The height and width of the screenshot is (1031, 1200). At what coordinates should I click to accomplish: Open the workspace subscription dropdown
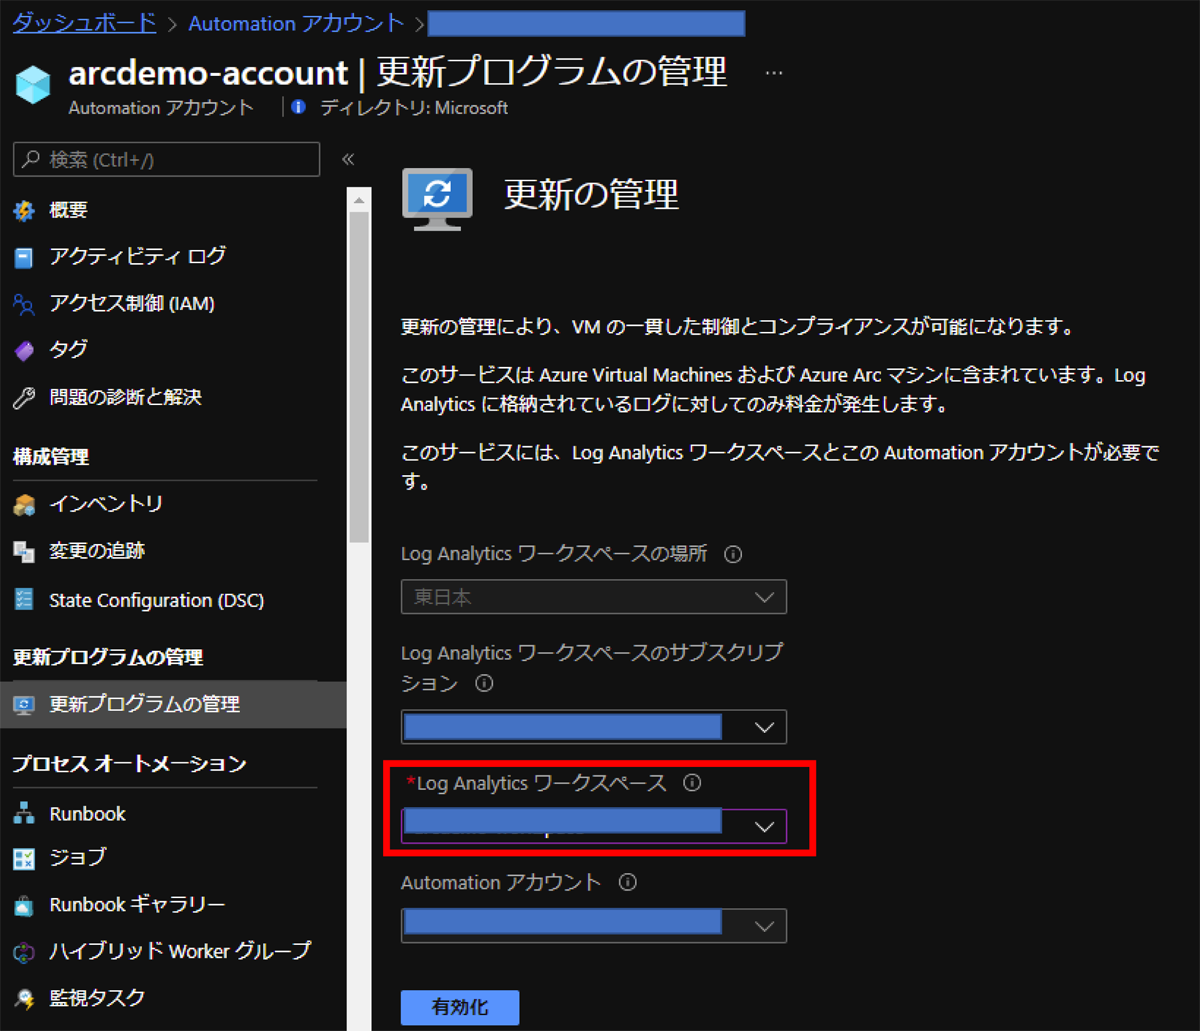click(x=594, y=727)
